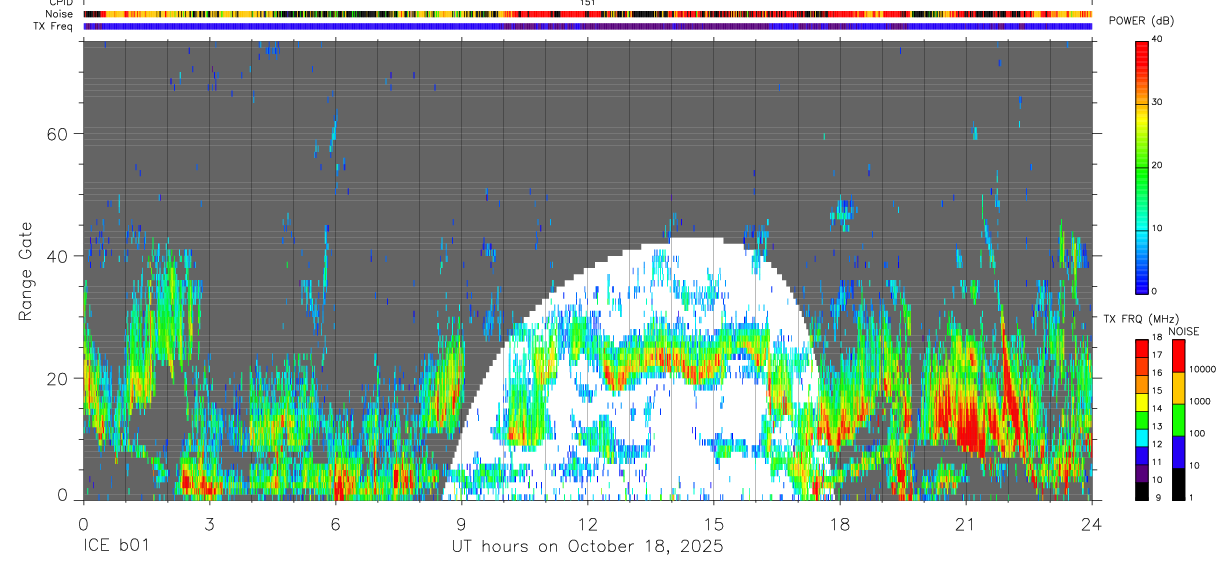Image resolution: width=1228 pixels, height=567 pixels.
Task: Click the 'TX Freq' row label at top left
Action: point(54,27)
